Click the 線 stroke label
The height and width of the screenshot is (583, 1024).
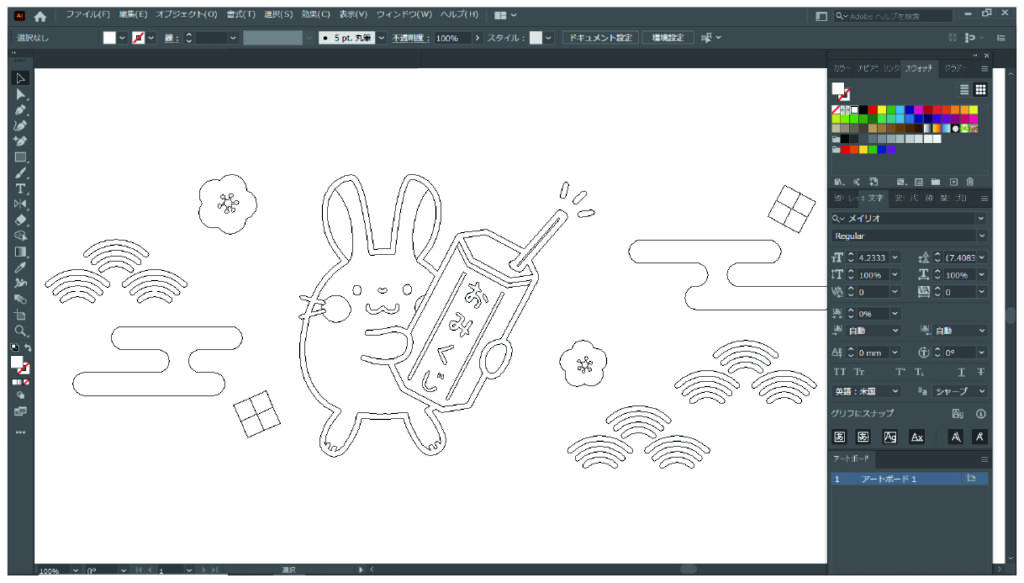(x=170, y=38)
